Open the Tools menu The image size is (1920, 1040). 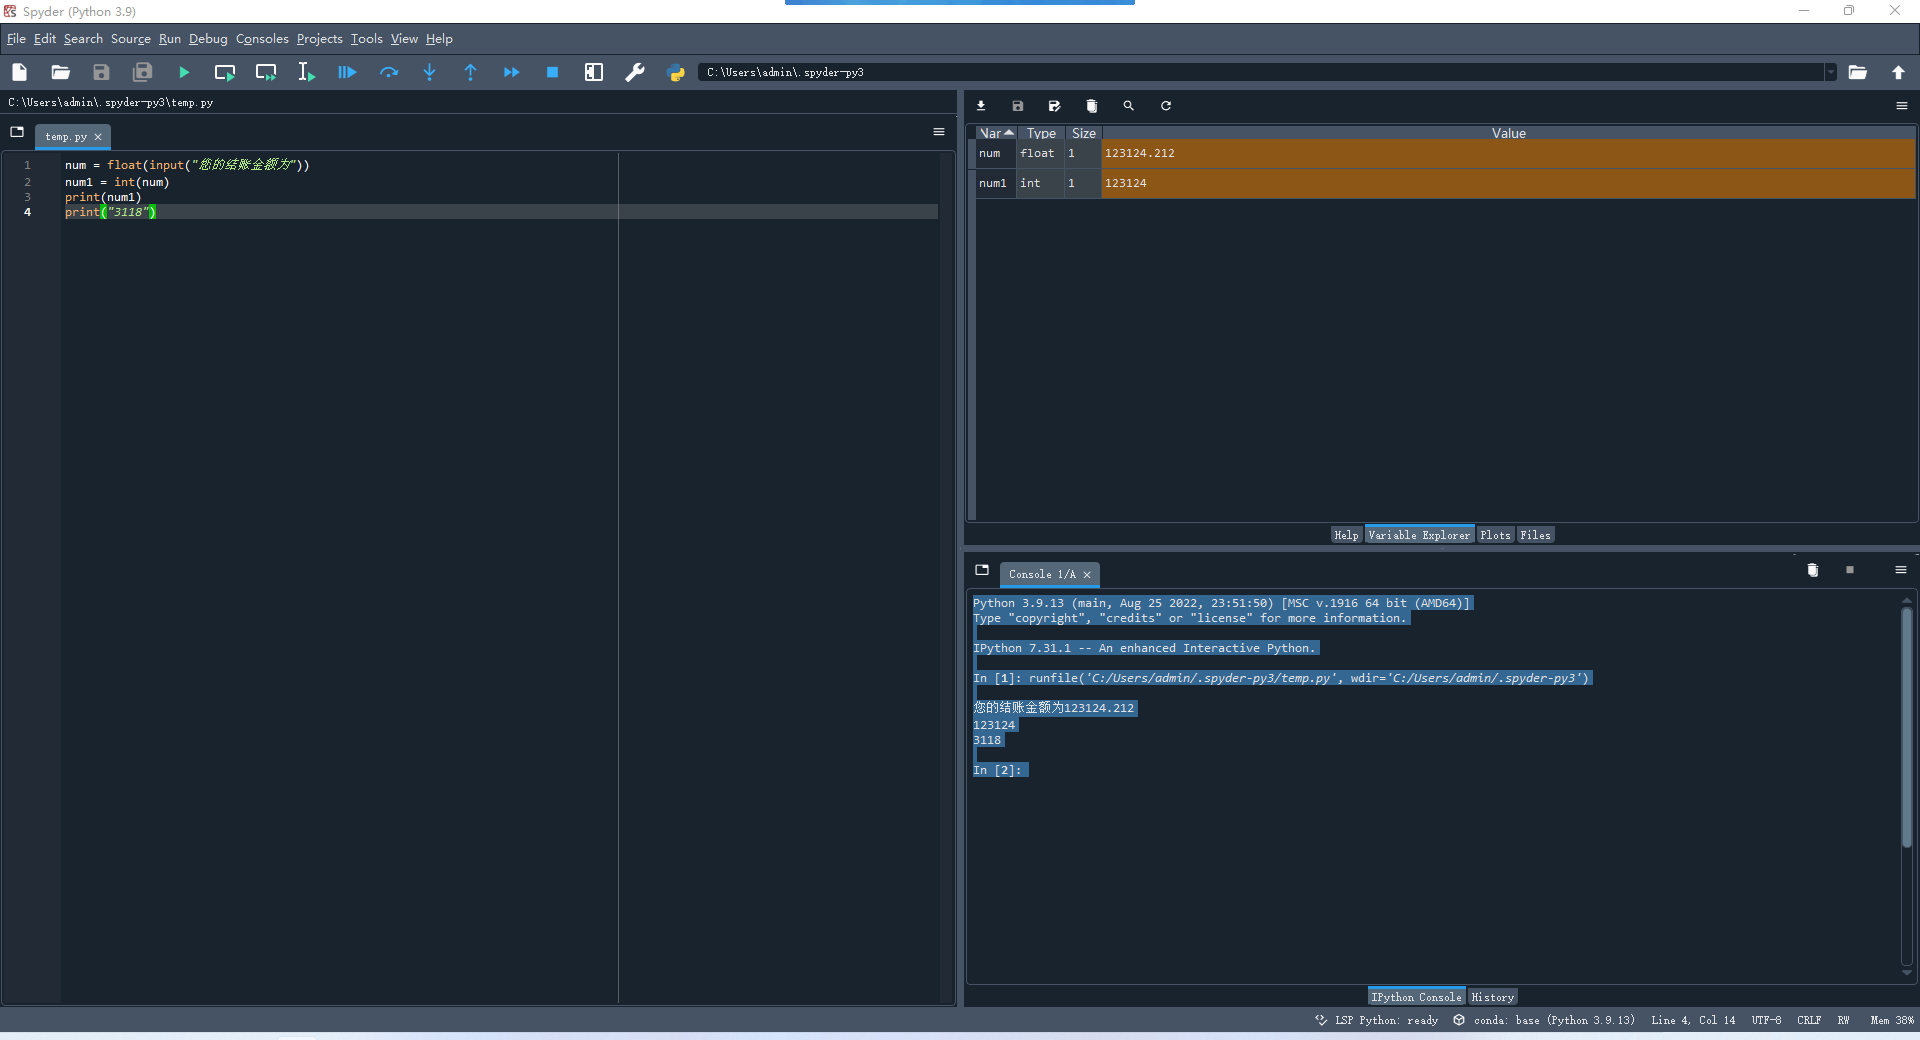coord(366,39)
